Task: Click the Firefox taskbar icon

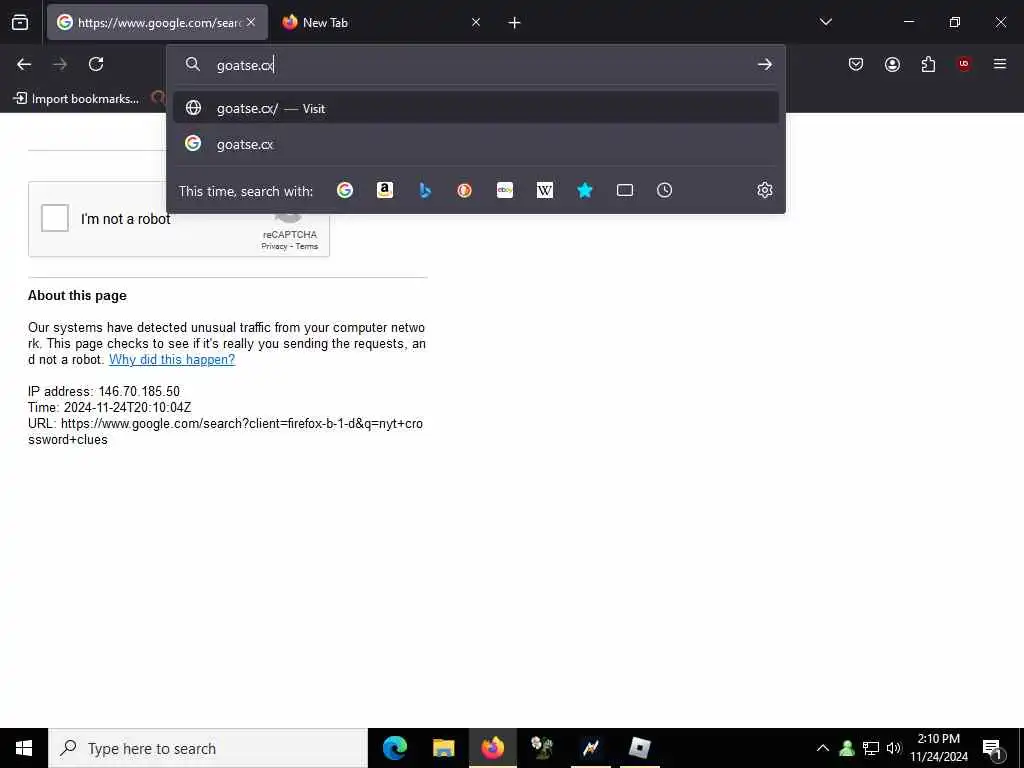Action: coord(492,748)
